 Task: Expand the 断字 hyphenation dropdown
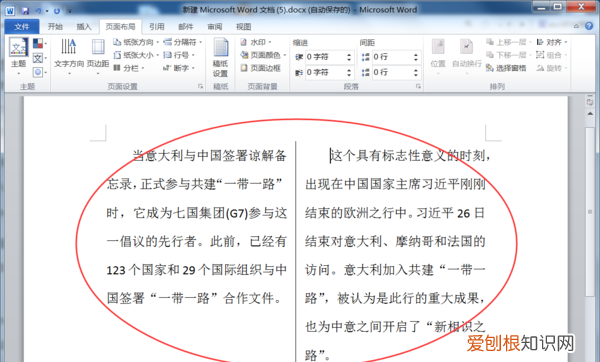coord(179,68)
